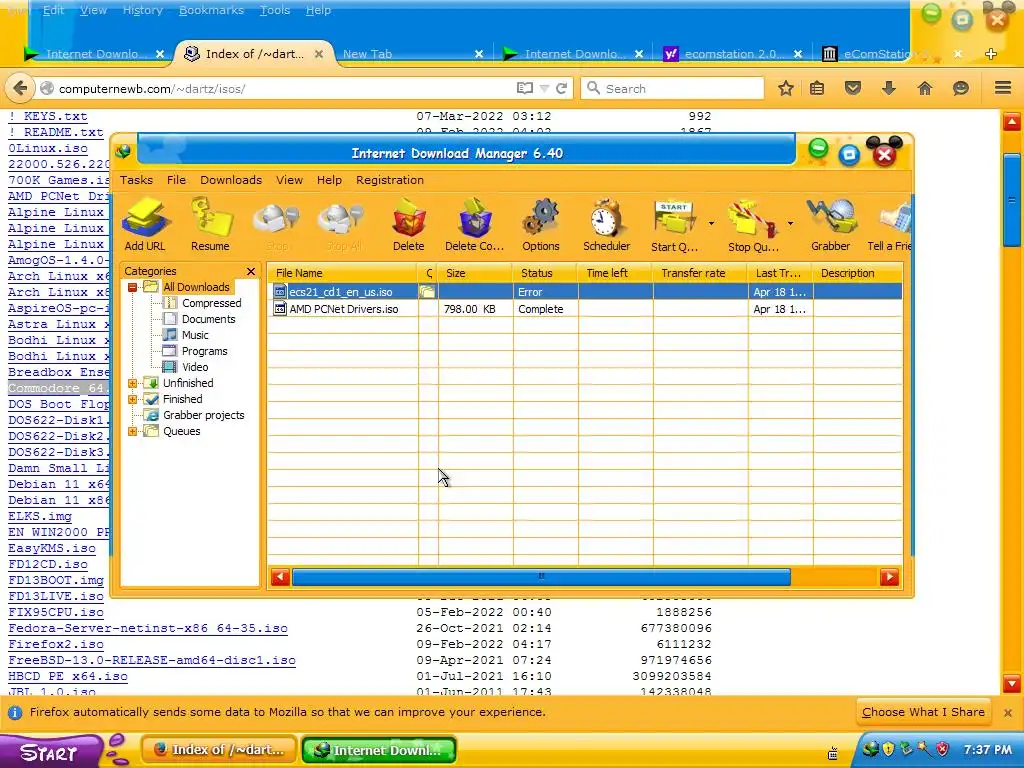Open the bookmarks list icon in Firefox
The height and width of the screenshot is (768, 1024).
pyautogui.click(x=817, y=88)
